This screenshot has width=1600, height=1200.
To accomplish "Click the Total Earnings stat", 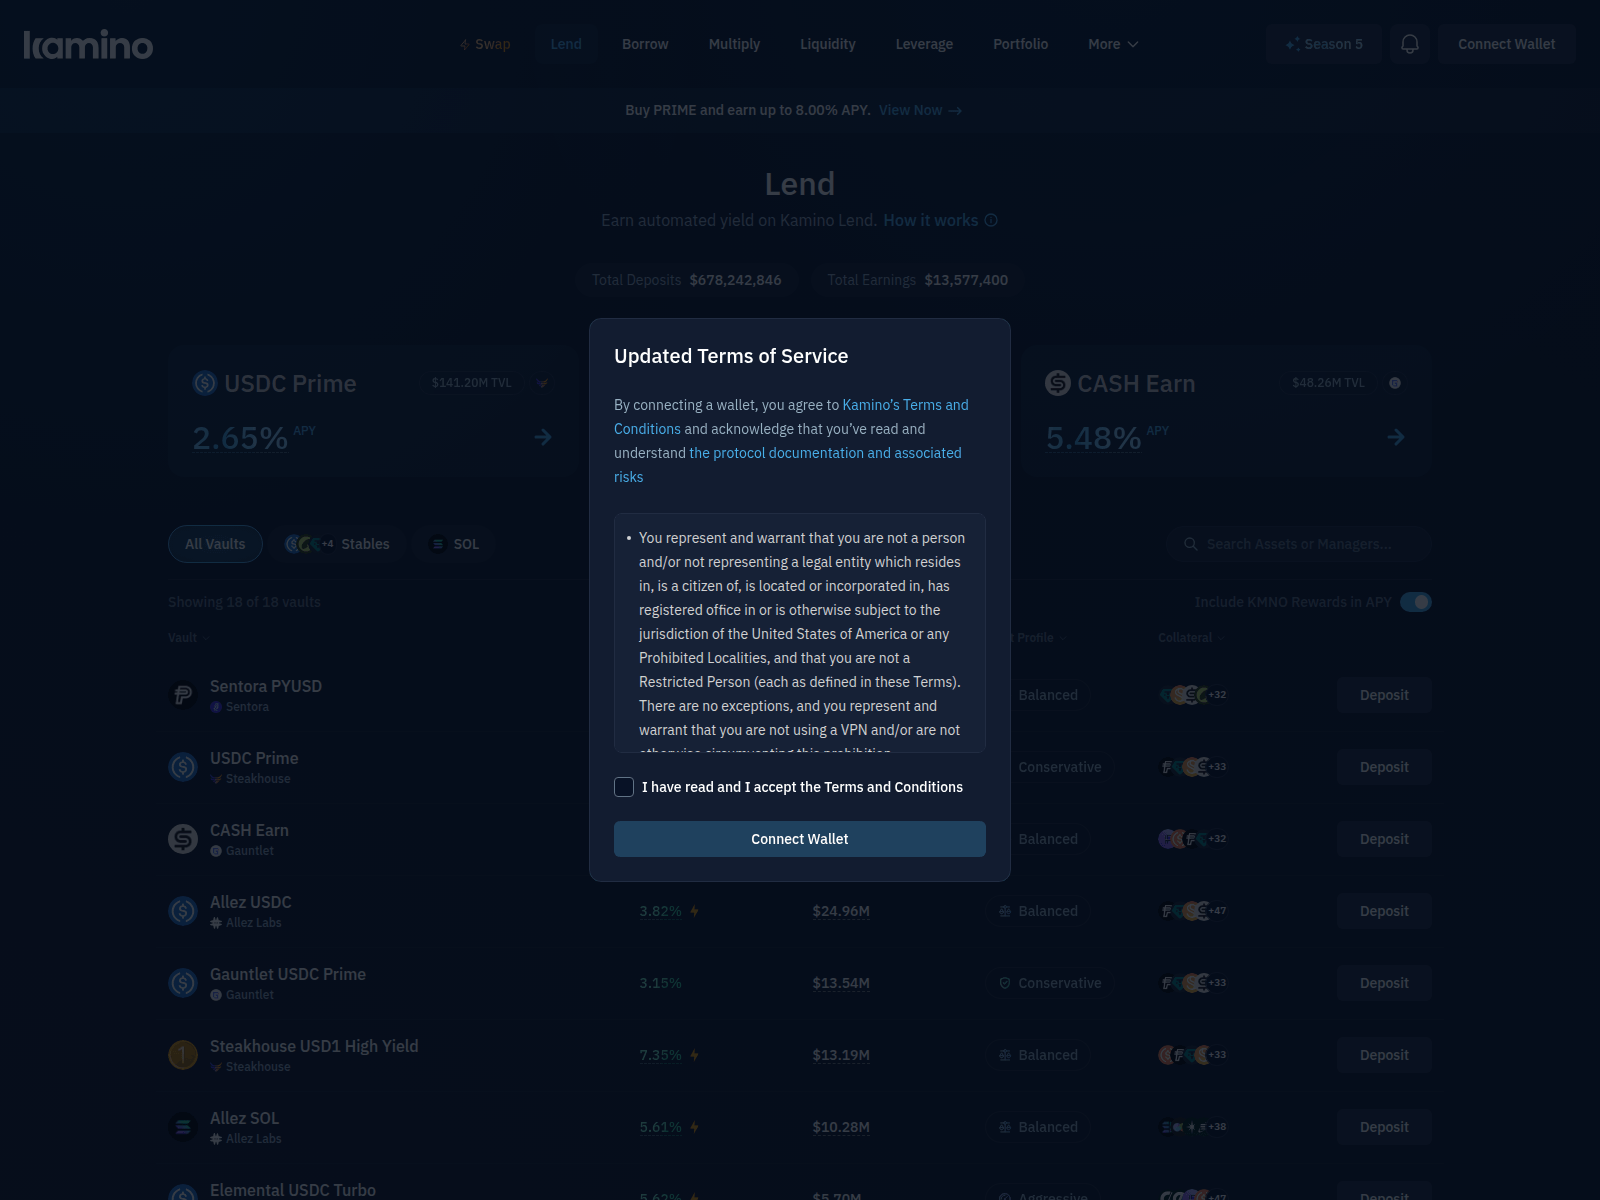I will (917, 280).
